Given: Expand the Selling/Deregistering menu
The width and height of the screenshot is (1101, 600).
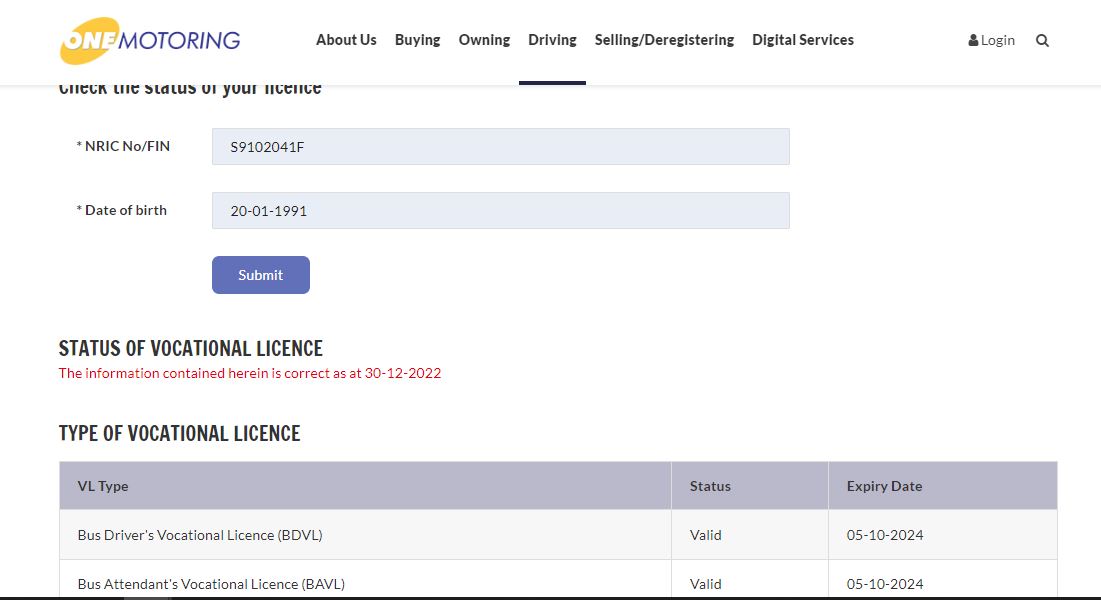Looking at the screenshot, I should [664, 40].
